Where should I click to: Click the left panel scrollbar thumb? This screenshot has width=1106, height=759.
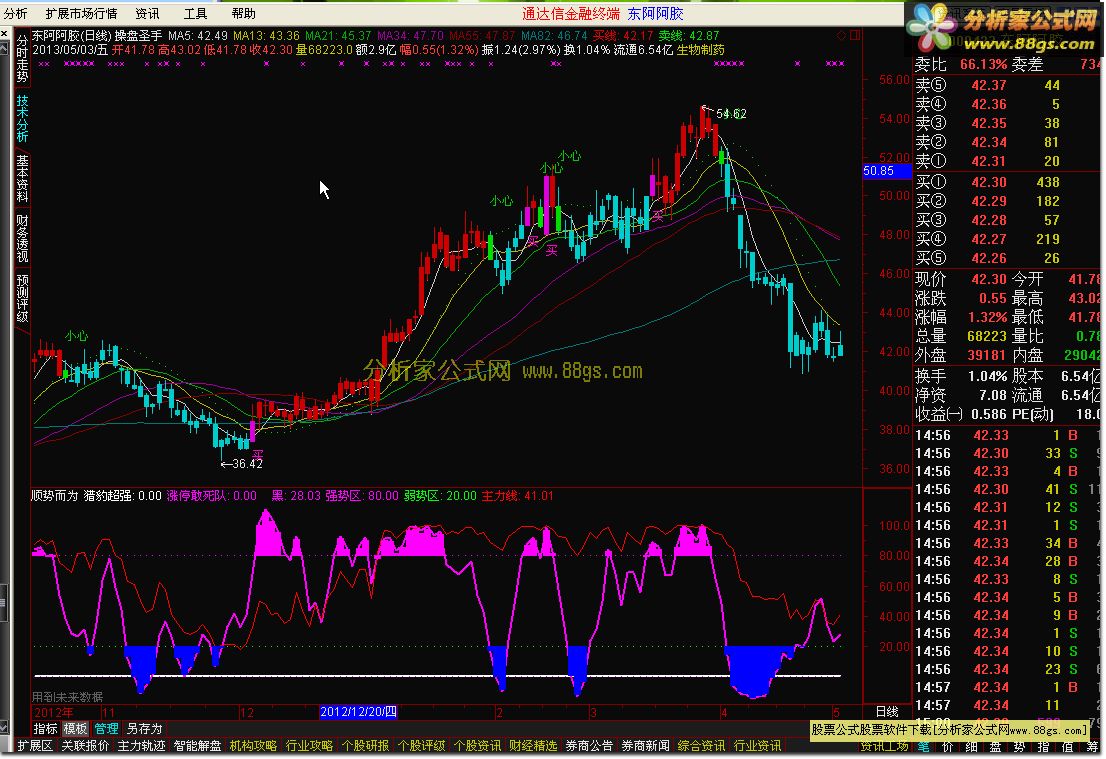click(x=4, y=603)
